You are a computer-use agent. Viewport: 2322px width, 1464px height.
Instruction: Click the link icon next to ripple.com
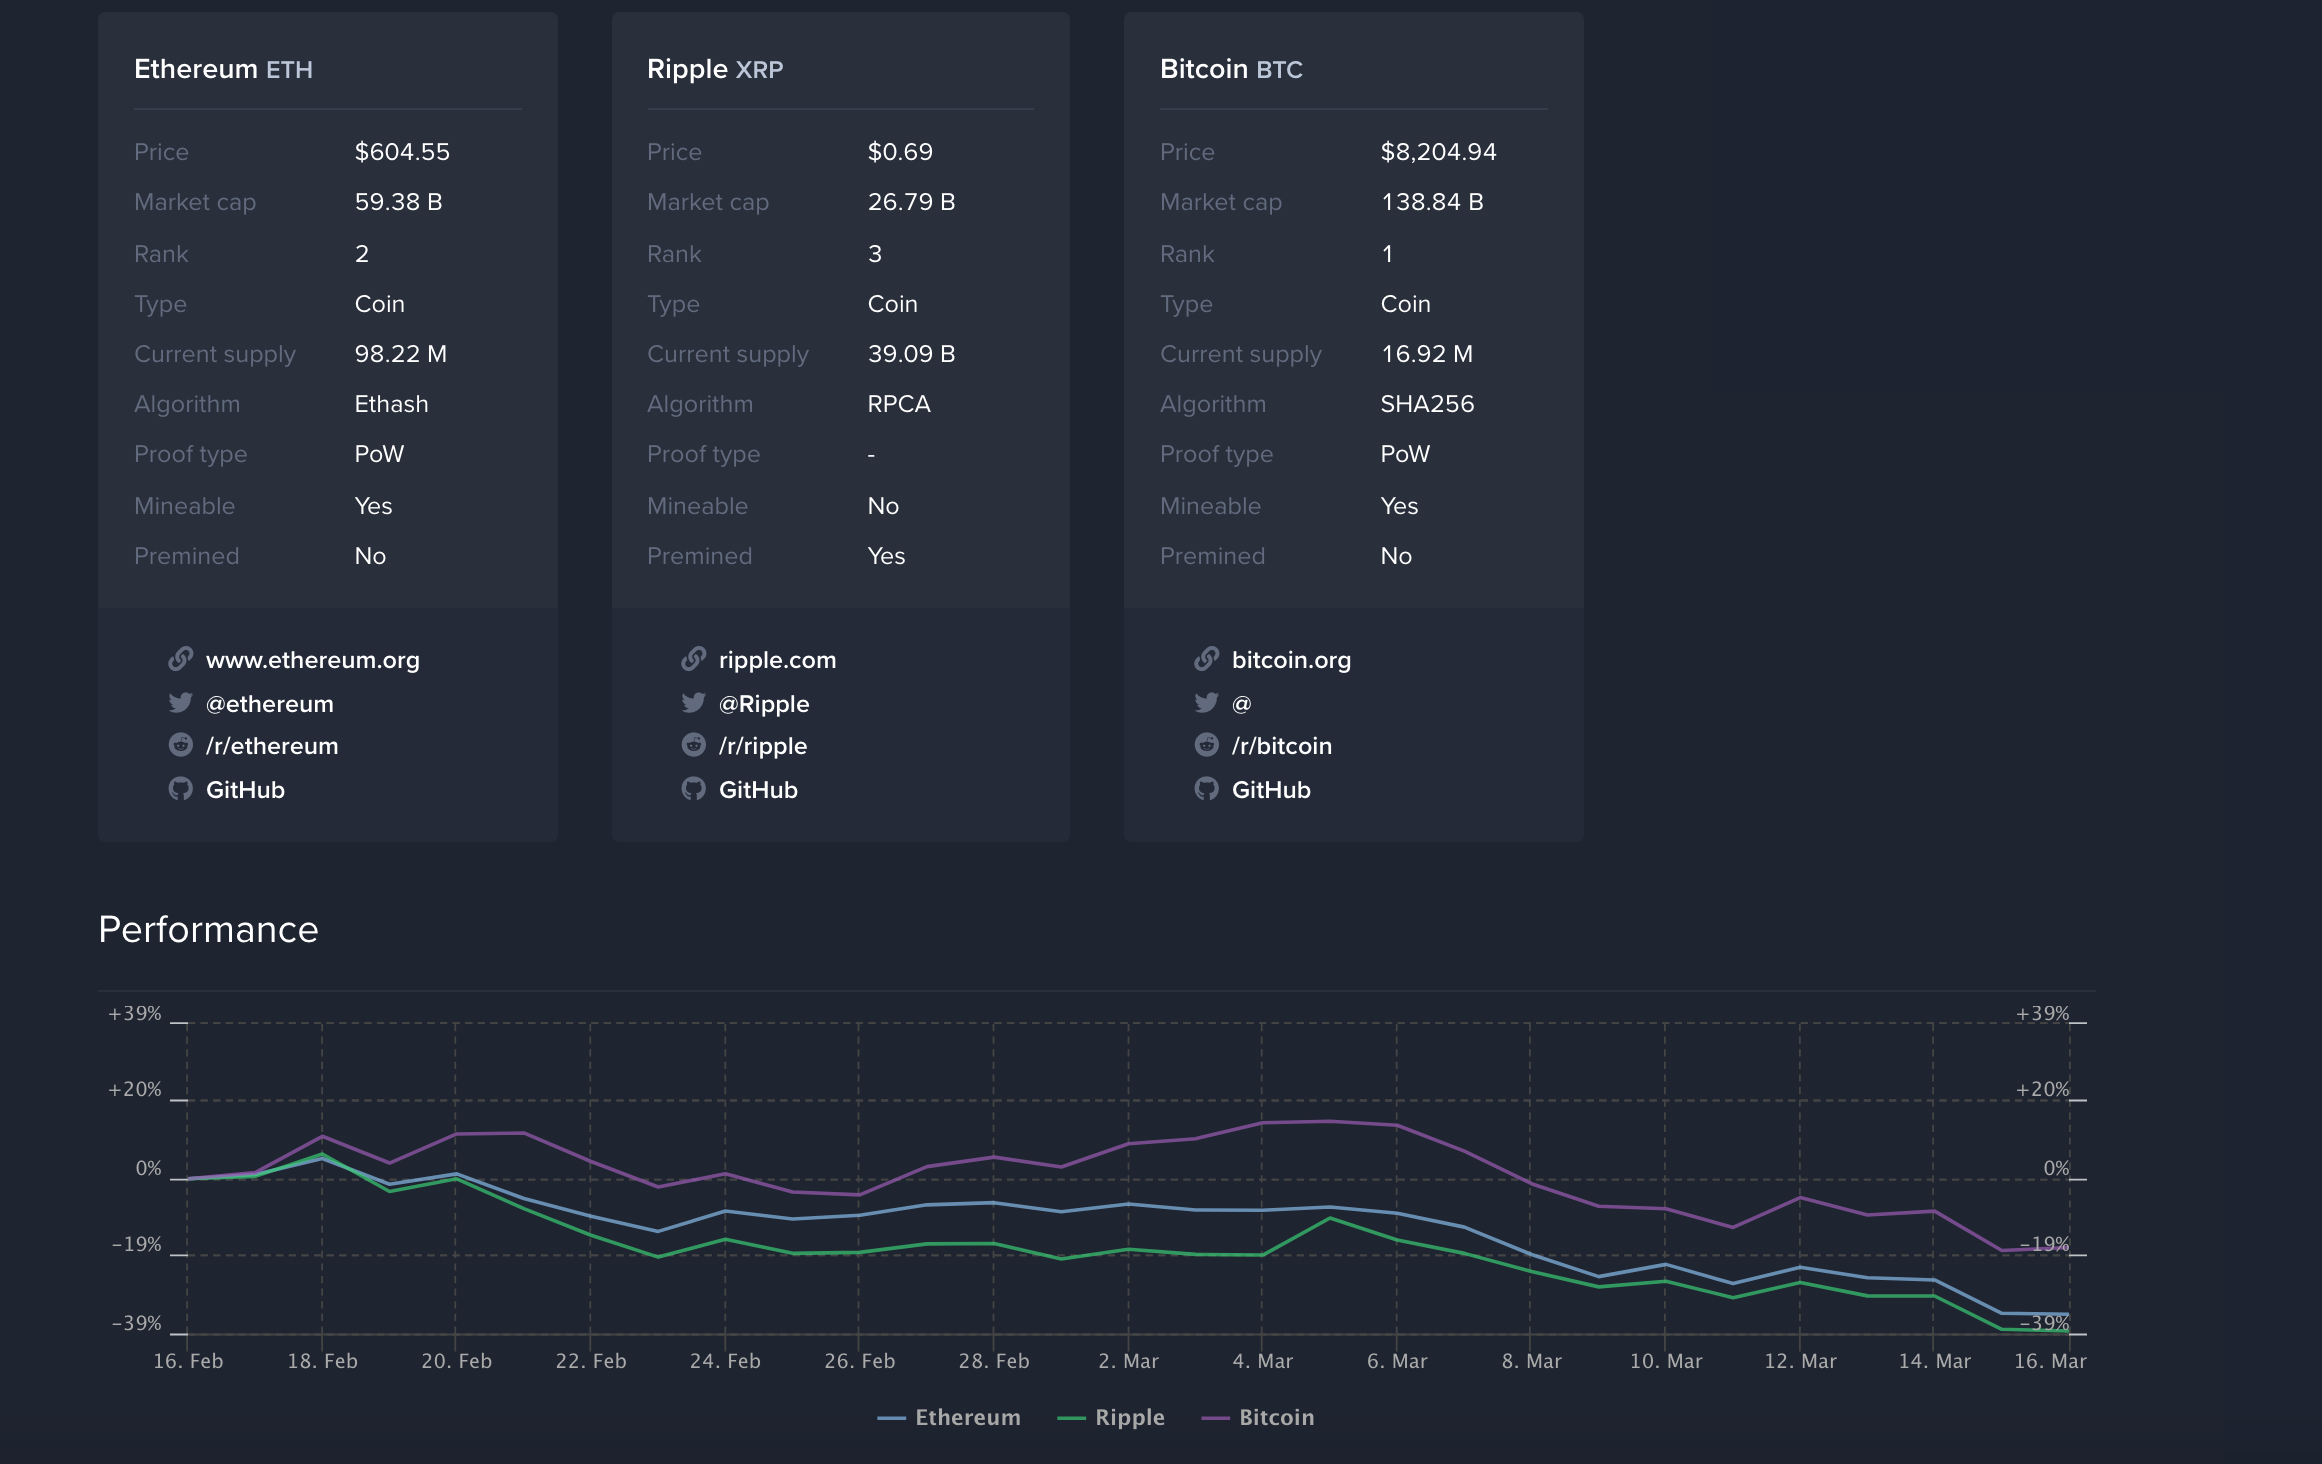694,659
